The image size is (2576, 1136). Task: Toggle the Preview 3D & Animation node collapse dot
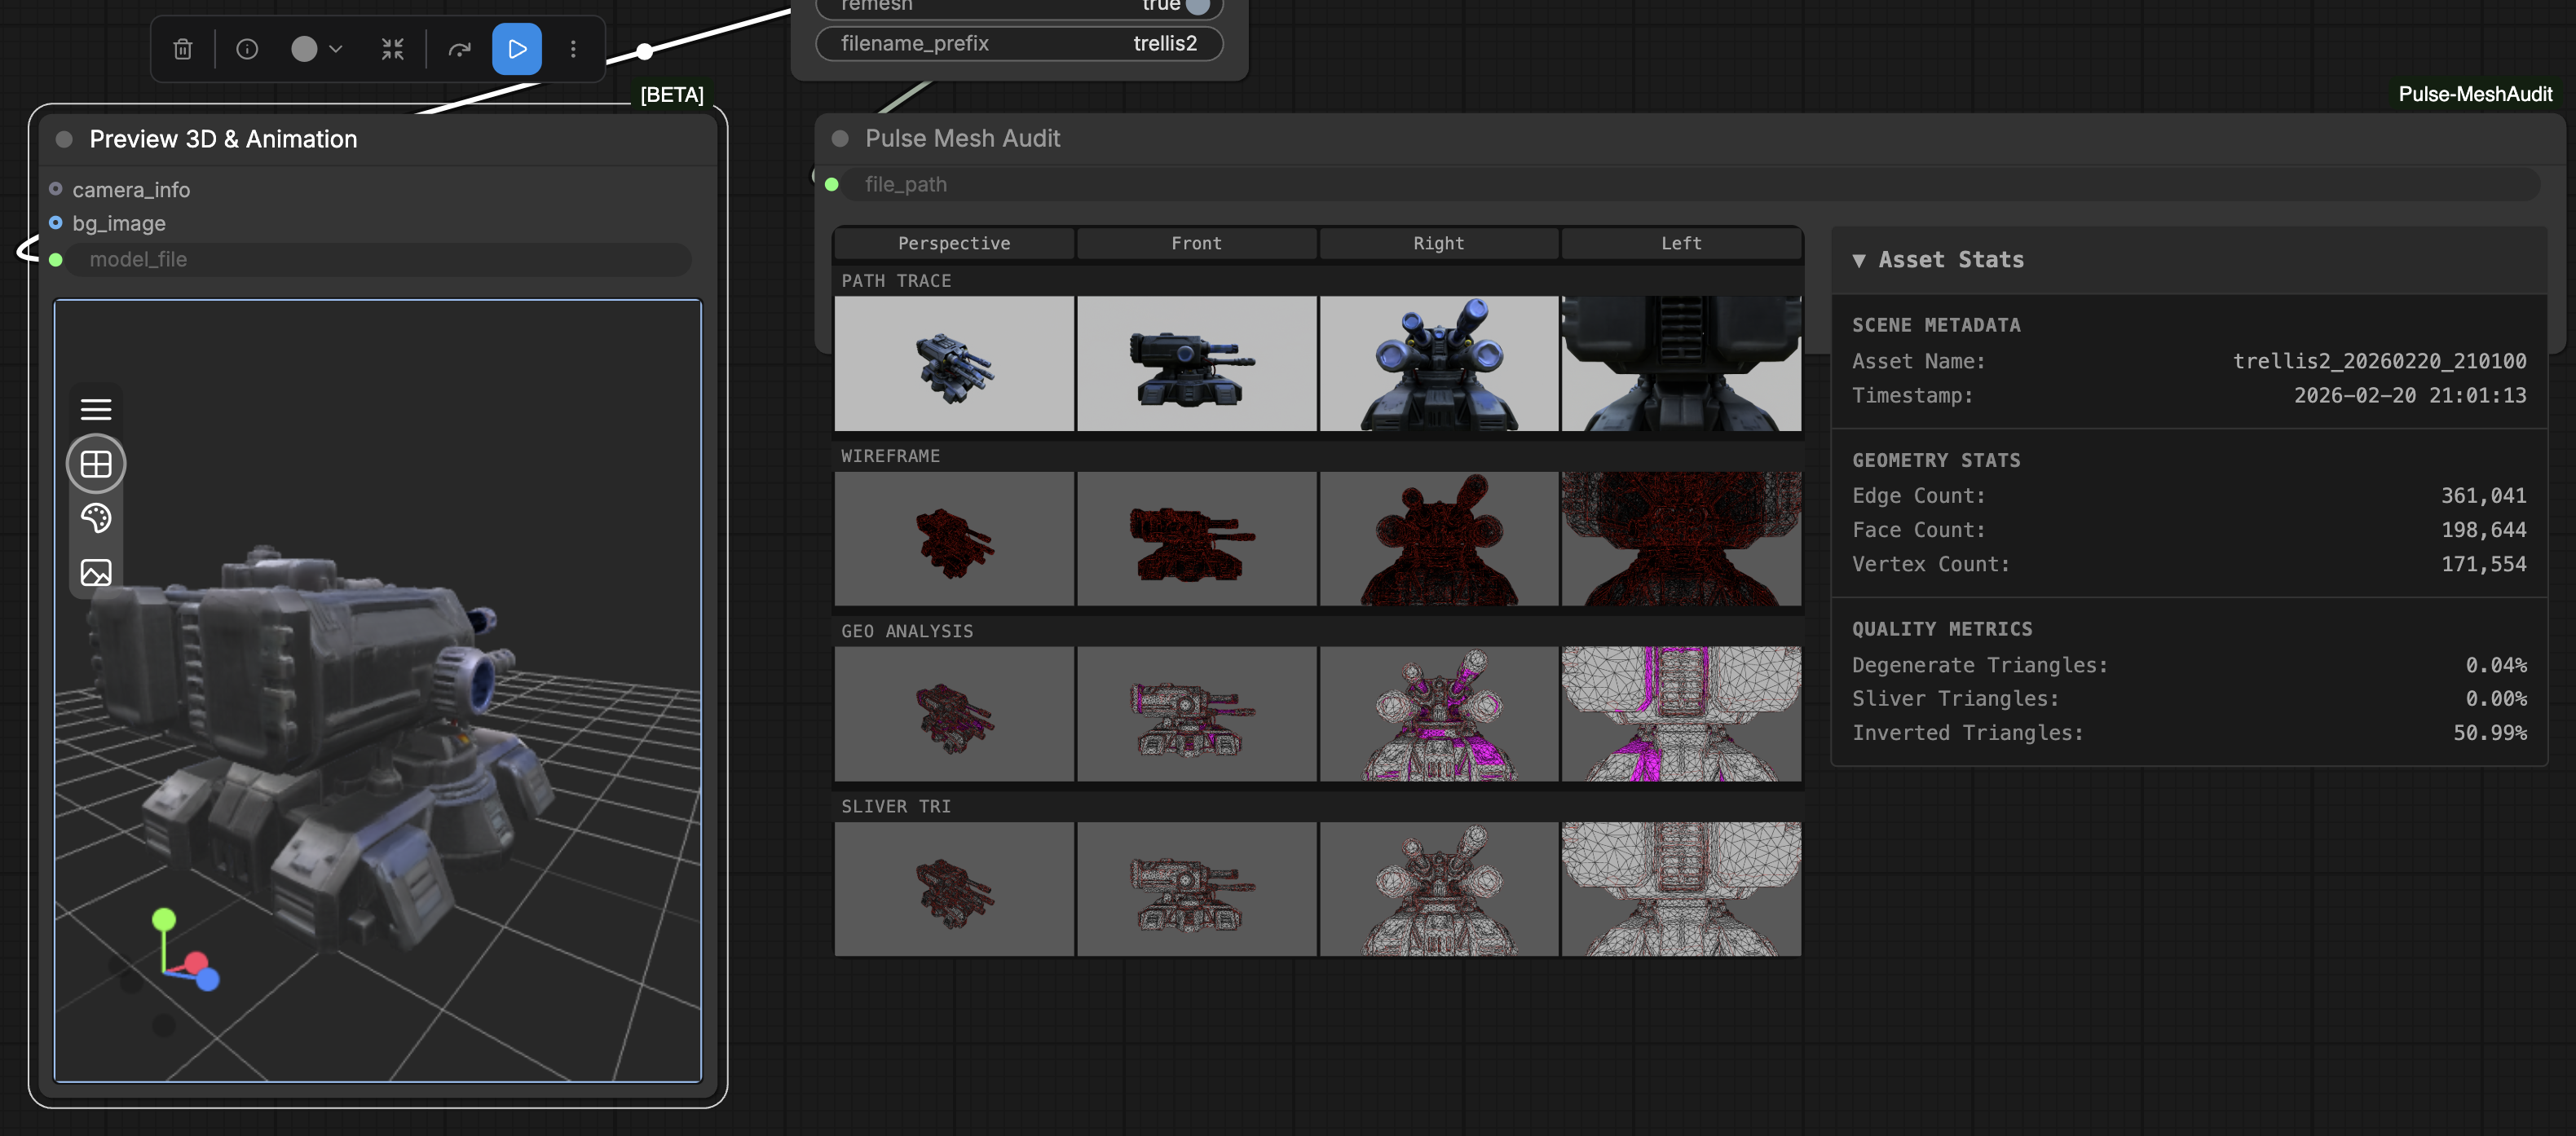[x=64, y=139]
